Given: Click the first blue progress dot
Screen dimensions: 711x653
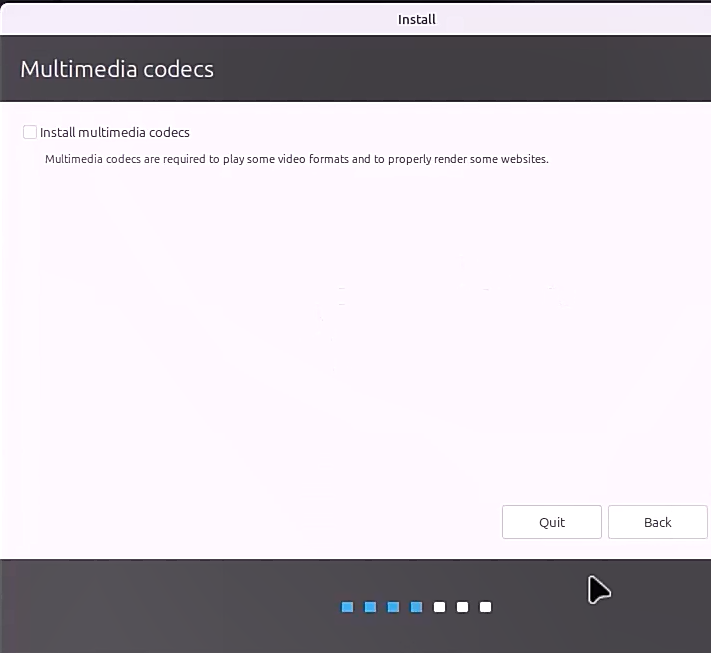Looking at the screenshot, I should coord(347,607).
